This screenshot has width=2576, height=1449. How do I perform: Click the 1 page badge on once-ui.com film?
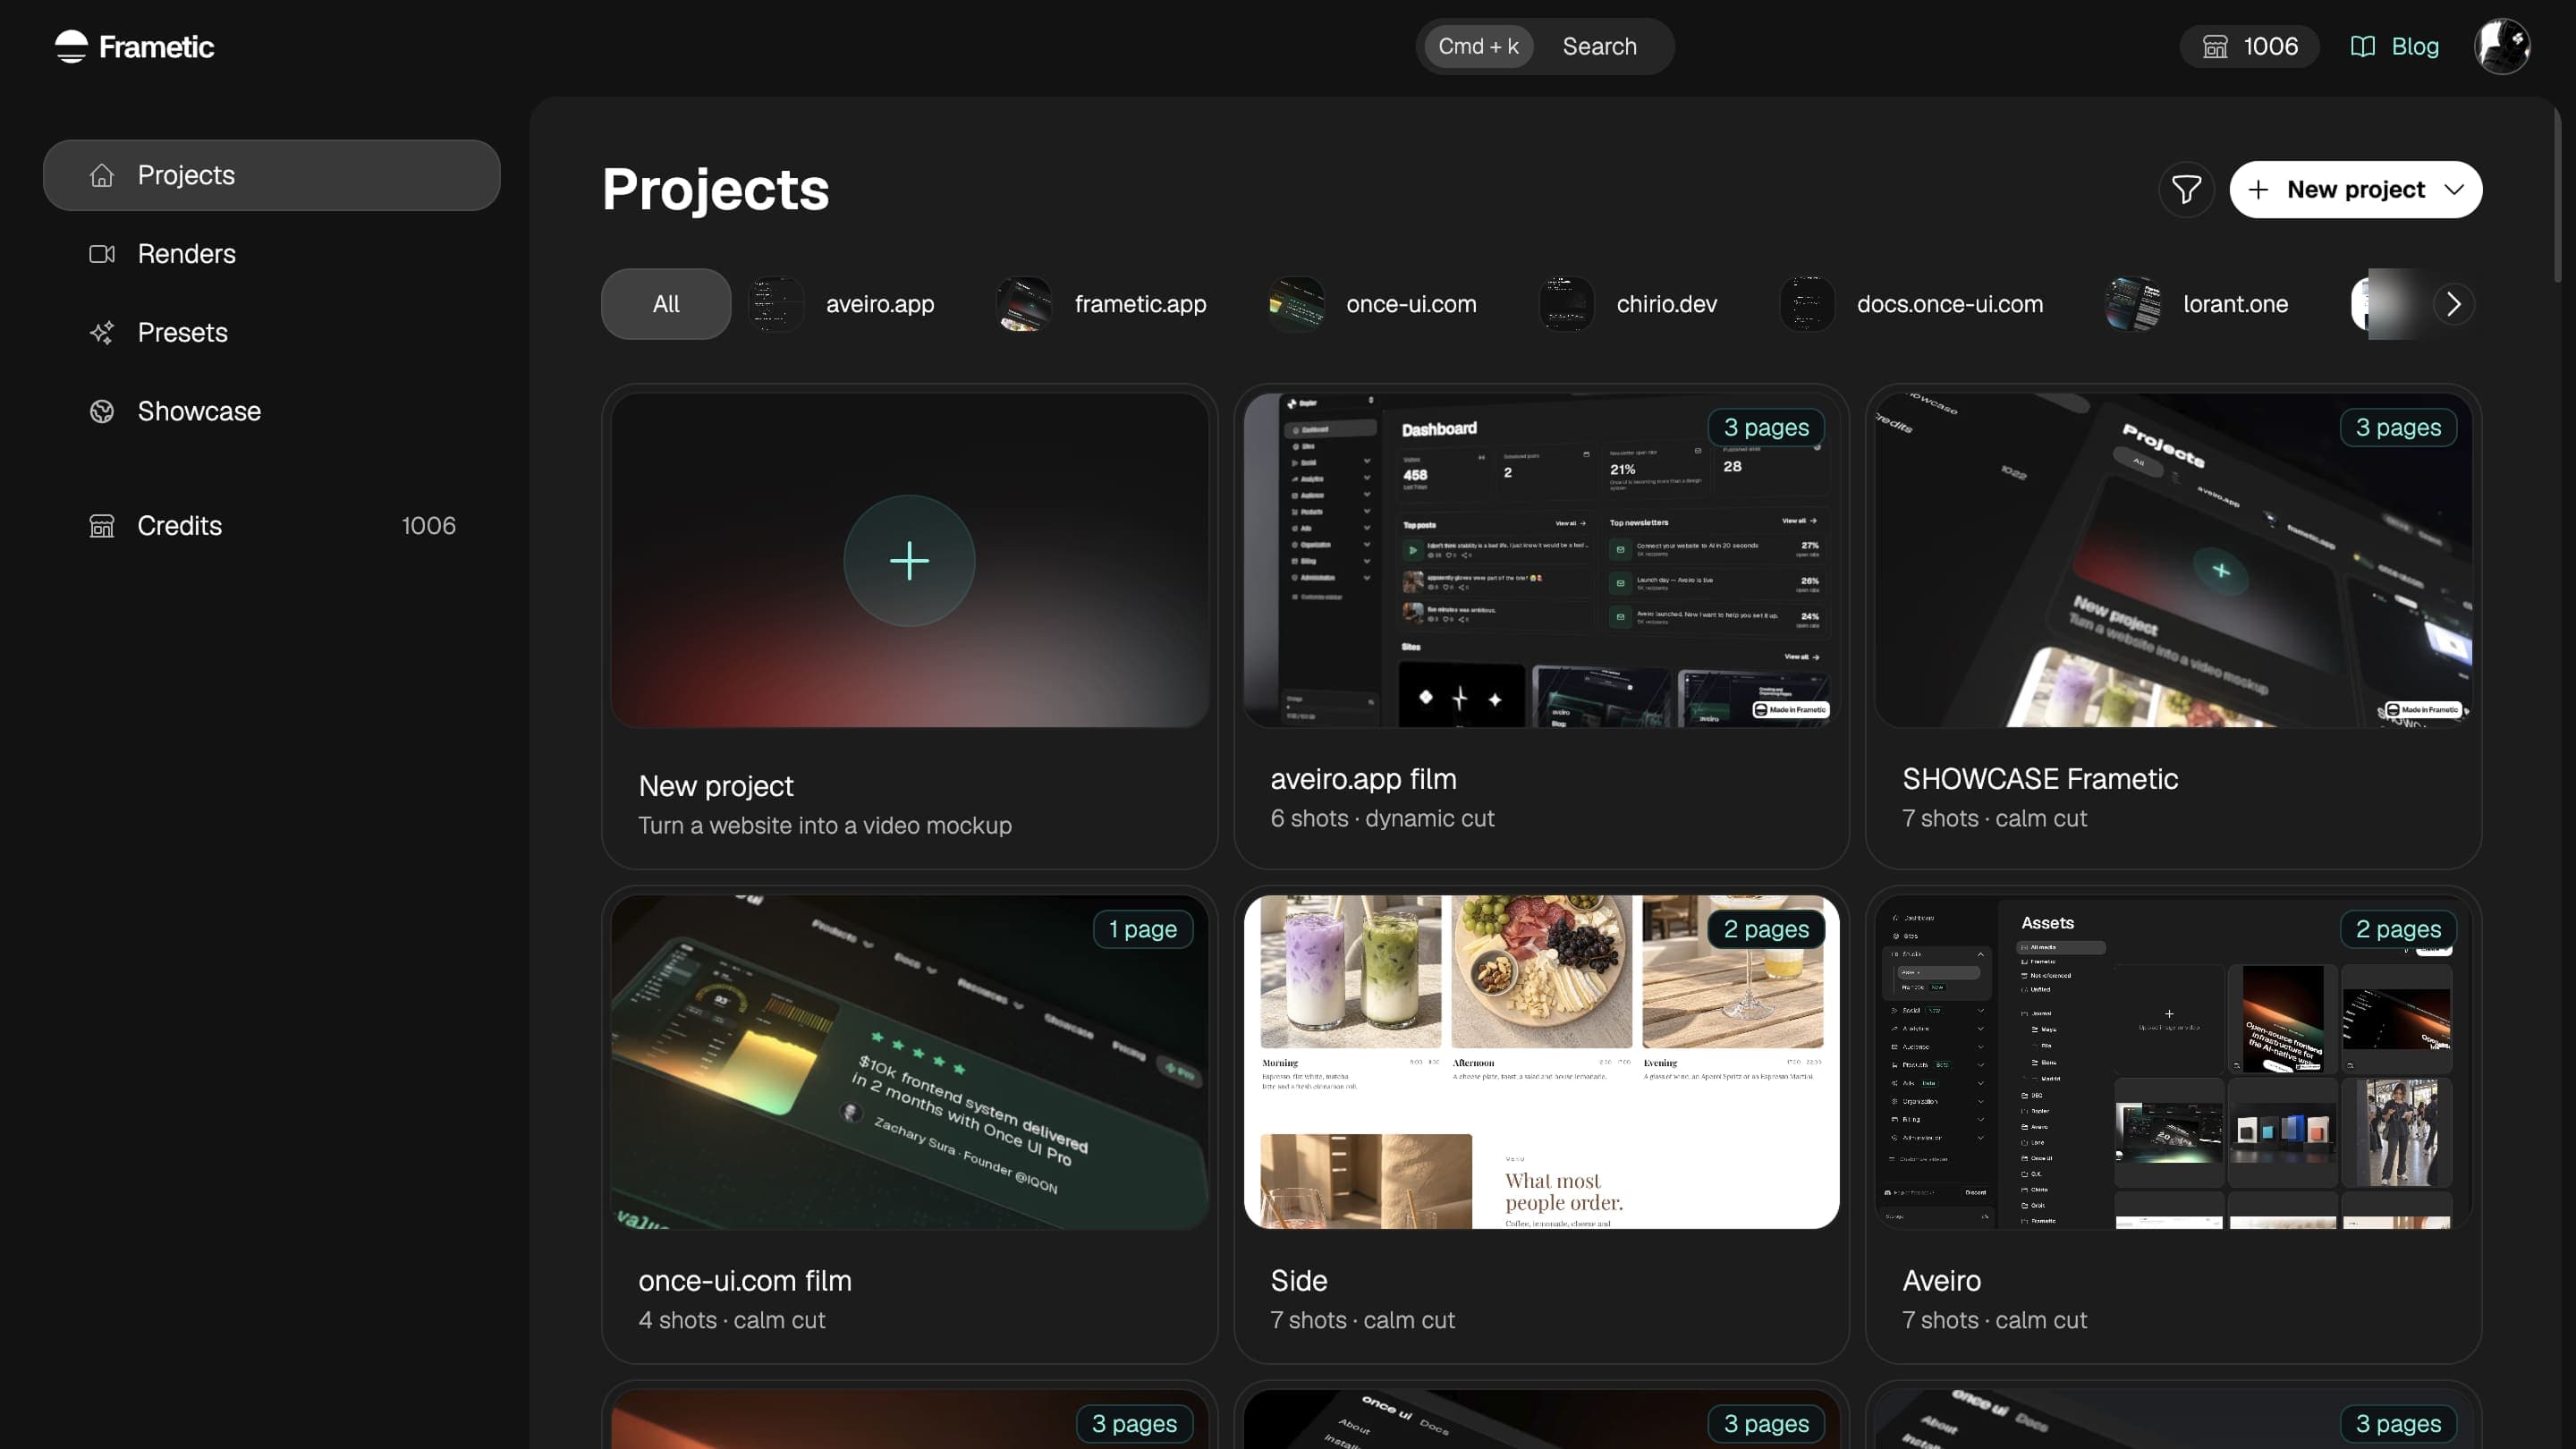(1142, 930)
